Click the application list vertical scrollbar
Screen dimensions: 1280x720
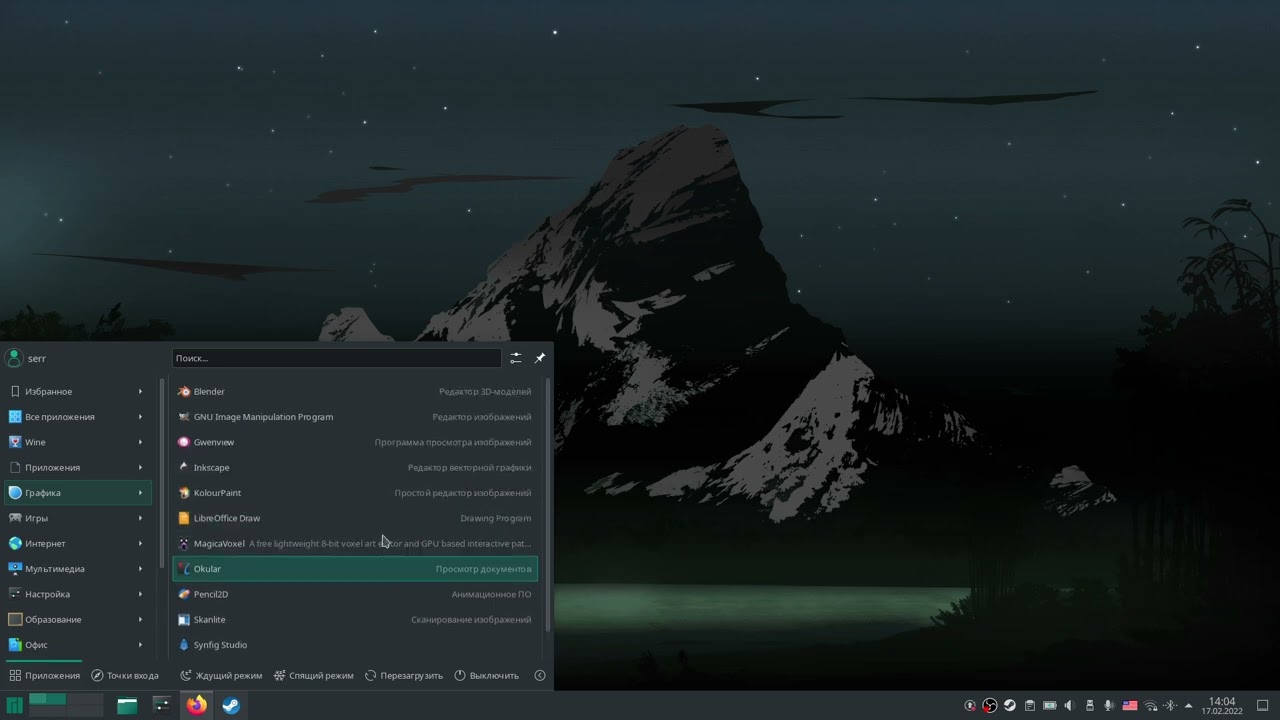click(x=547, y=504)
